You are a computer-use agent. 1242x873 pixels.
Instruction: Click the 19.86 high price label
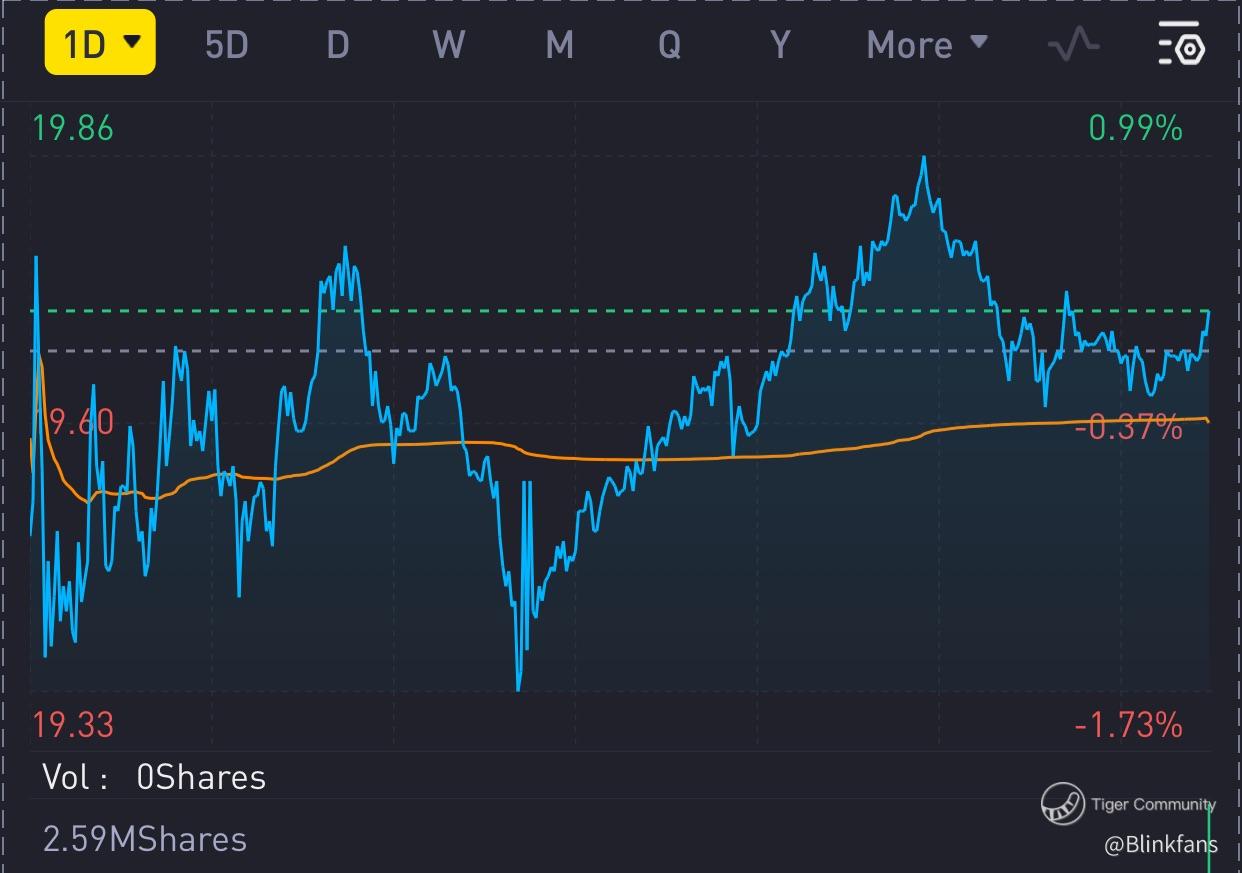point(73,128)
